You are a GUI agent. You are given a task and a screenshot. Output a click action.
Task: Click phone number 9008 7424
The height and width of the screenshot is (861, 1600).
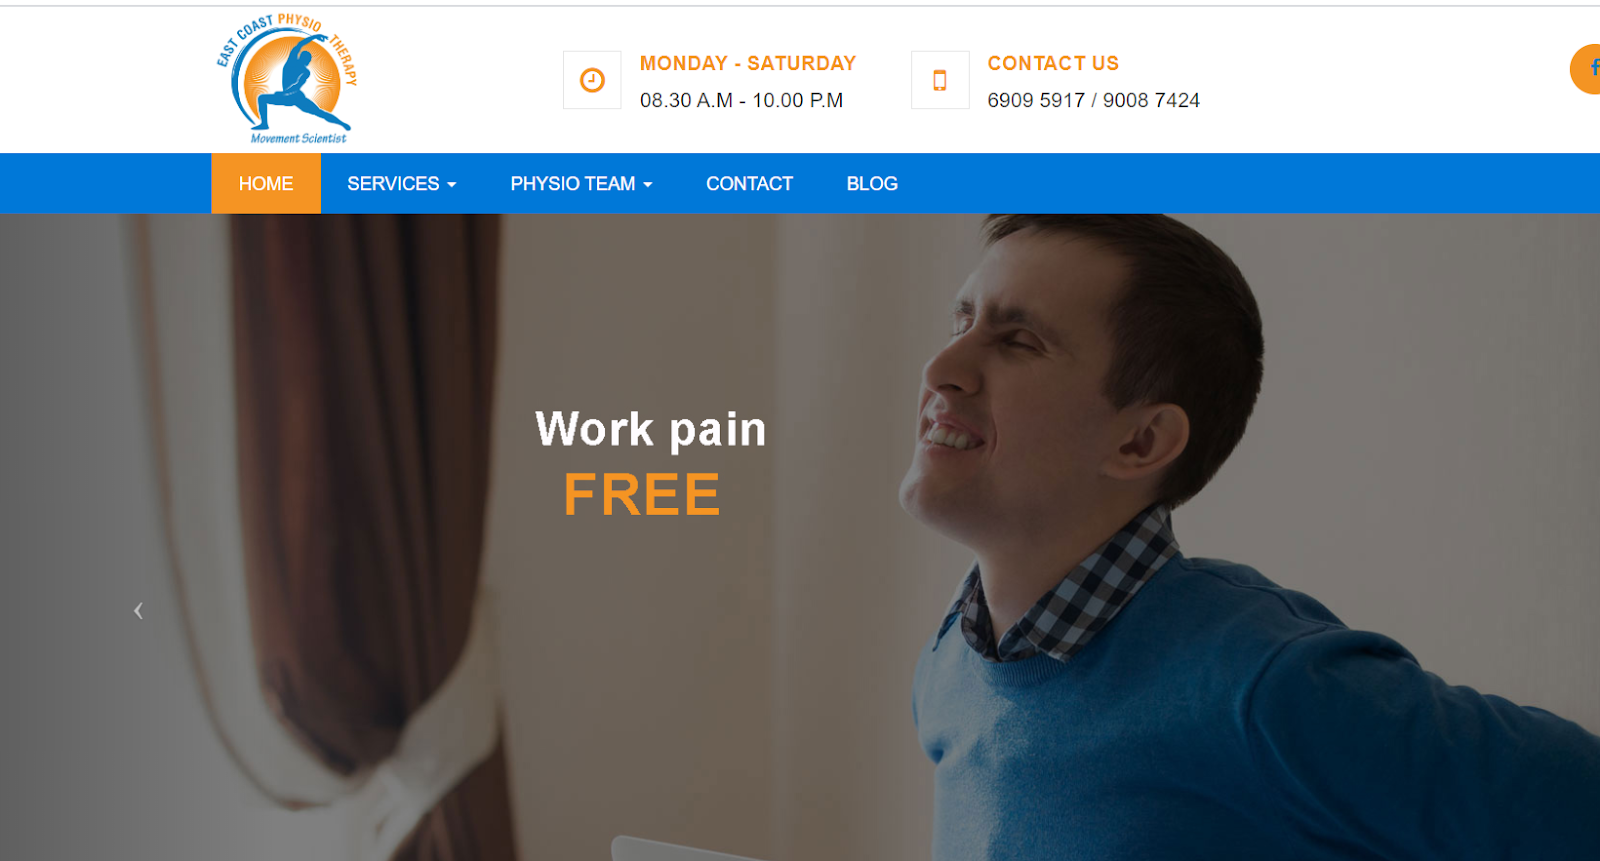pyautogui.click(x=1151, y=100)
